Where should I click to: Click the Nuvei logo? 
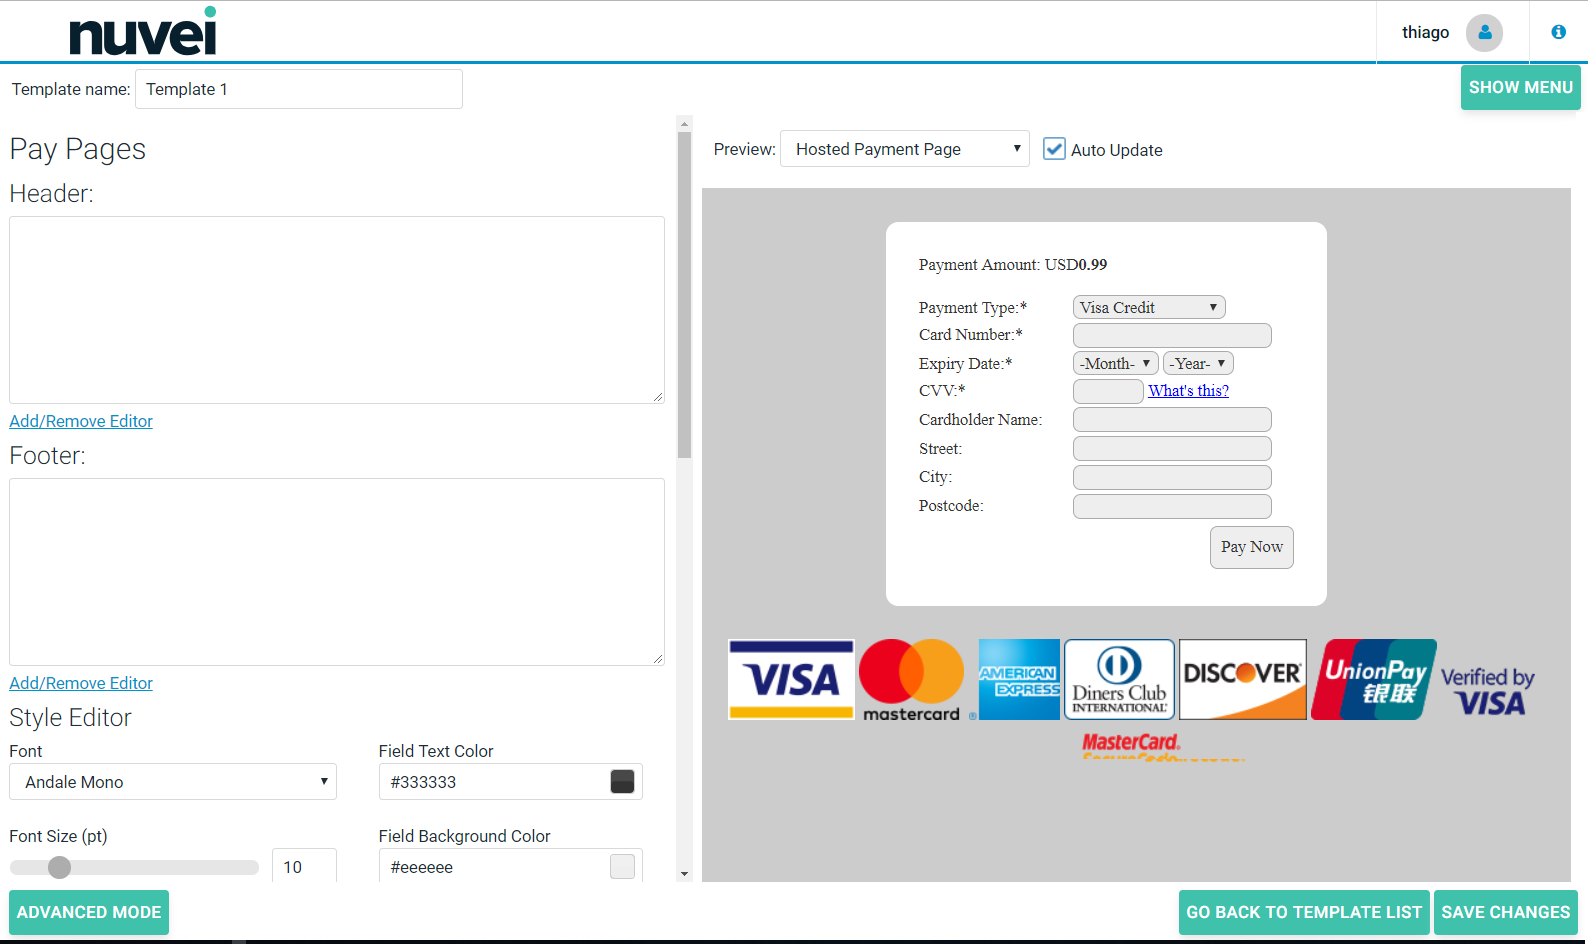[143, 32]
